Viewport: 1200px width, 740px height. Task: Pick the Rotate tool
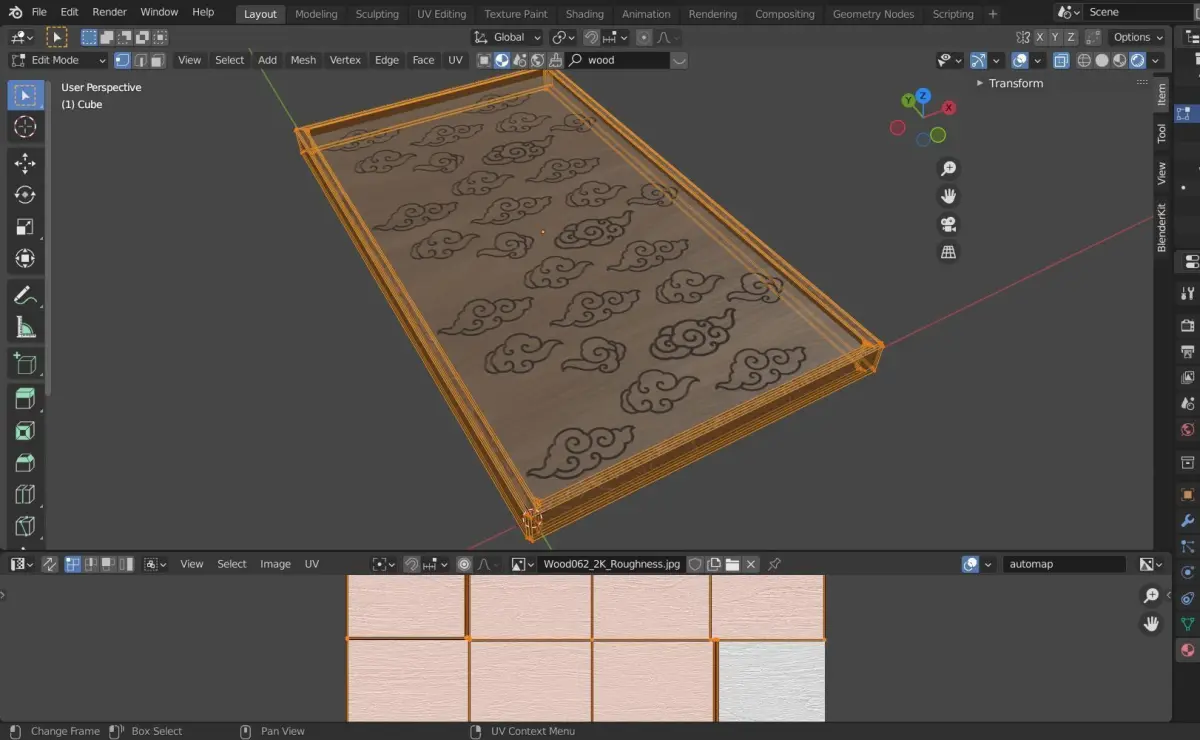pyautogui.click(x=26, y=195)
